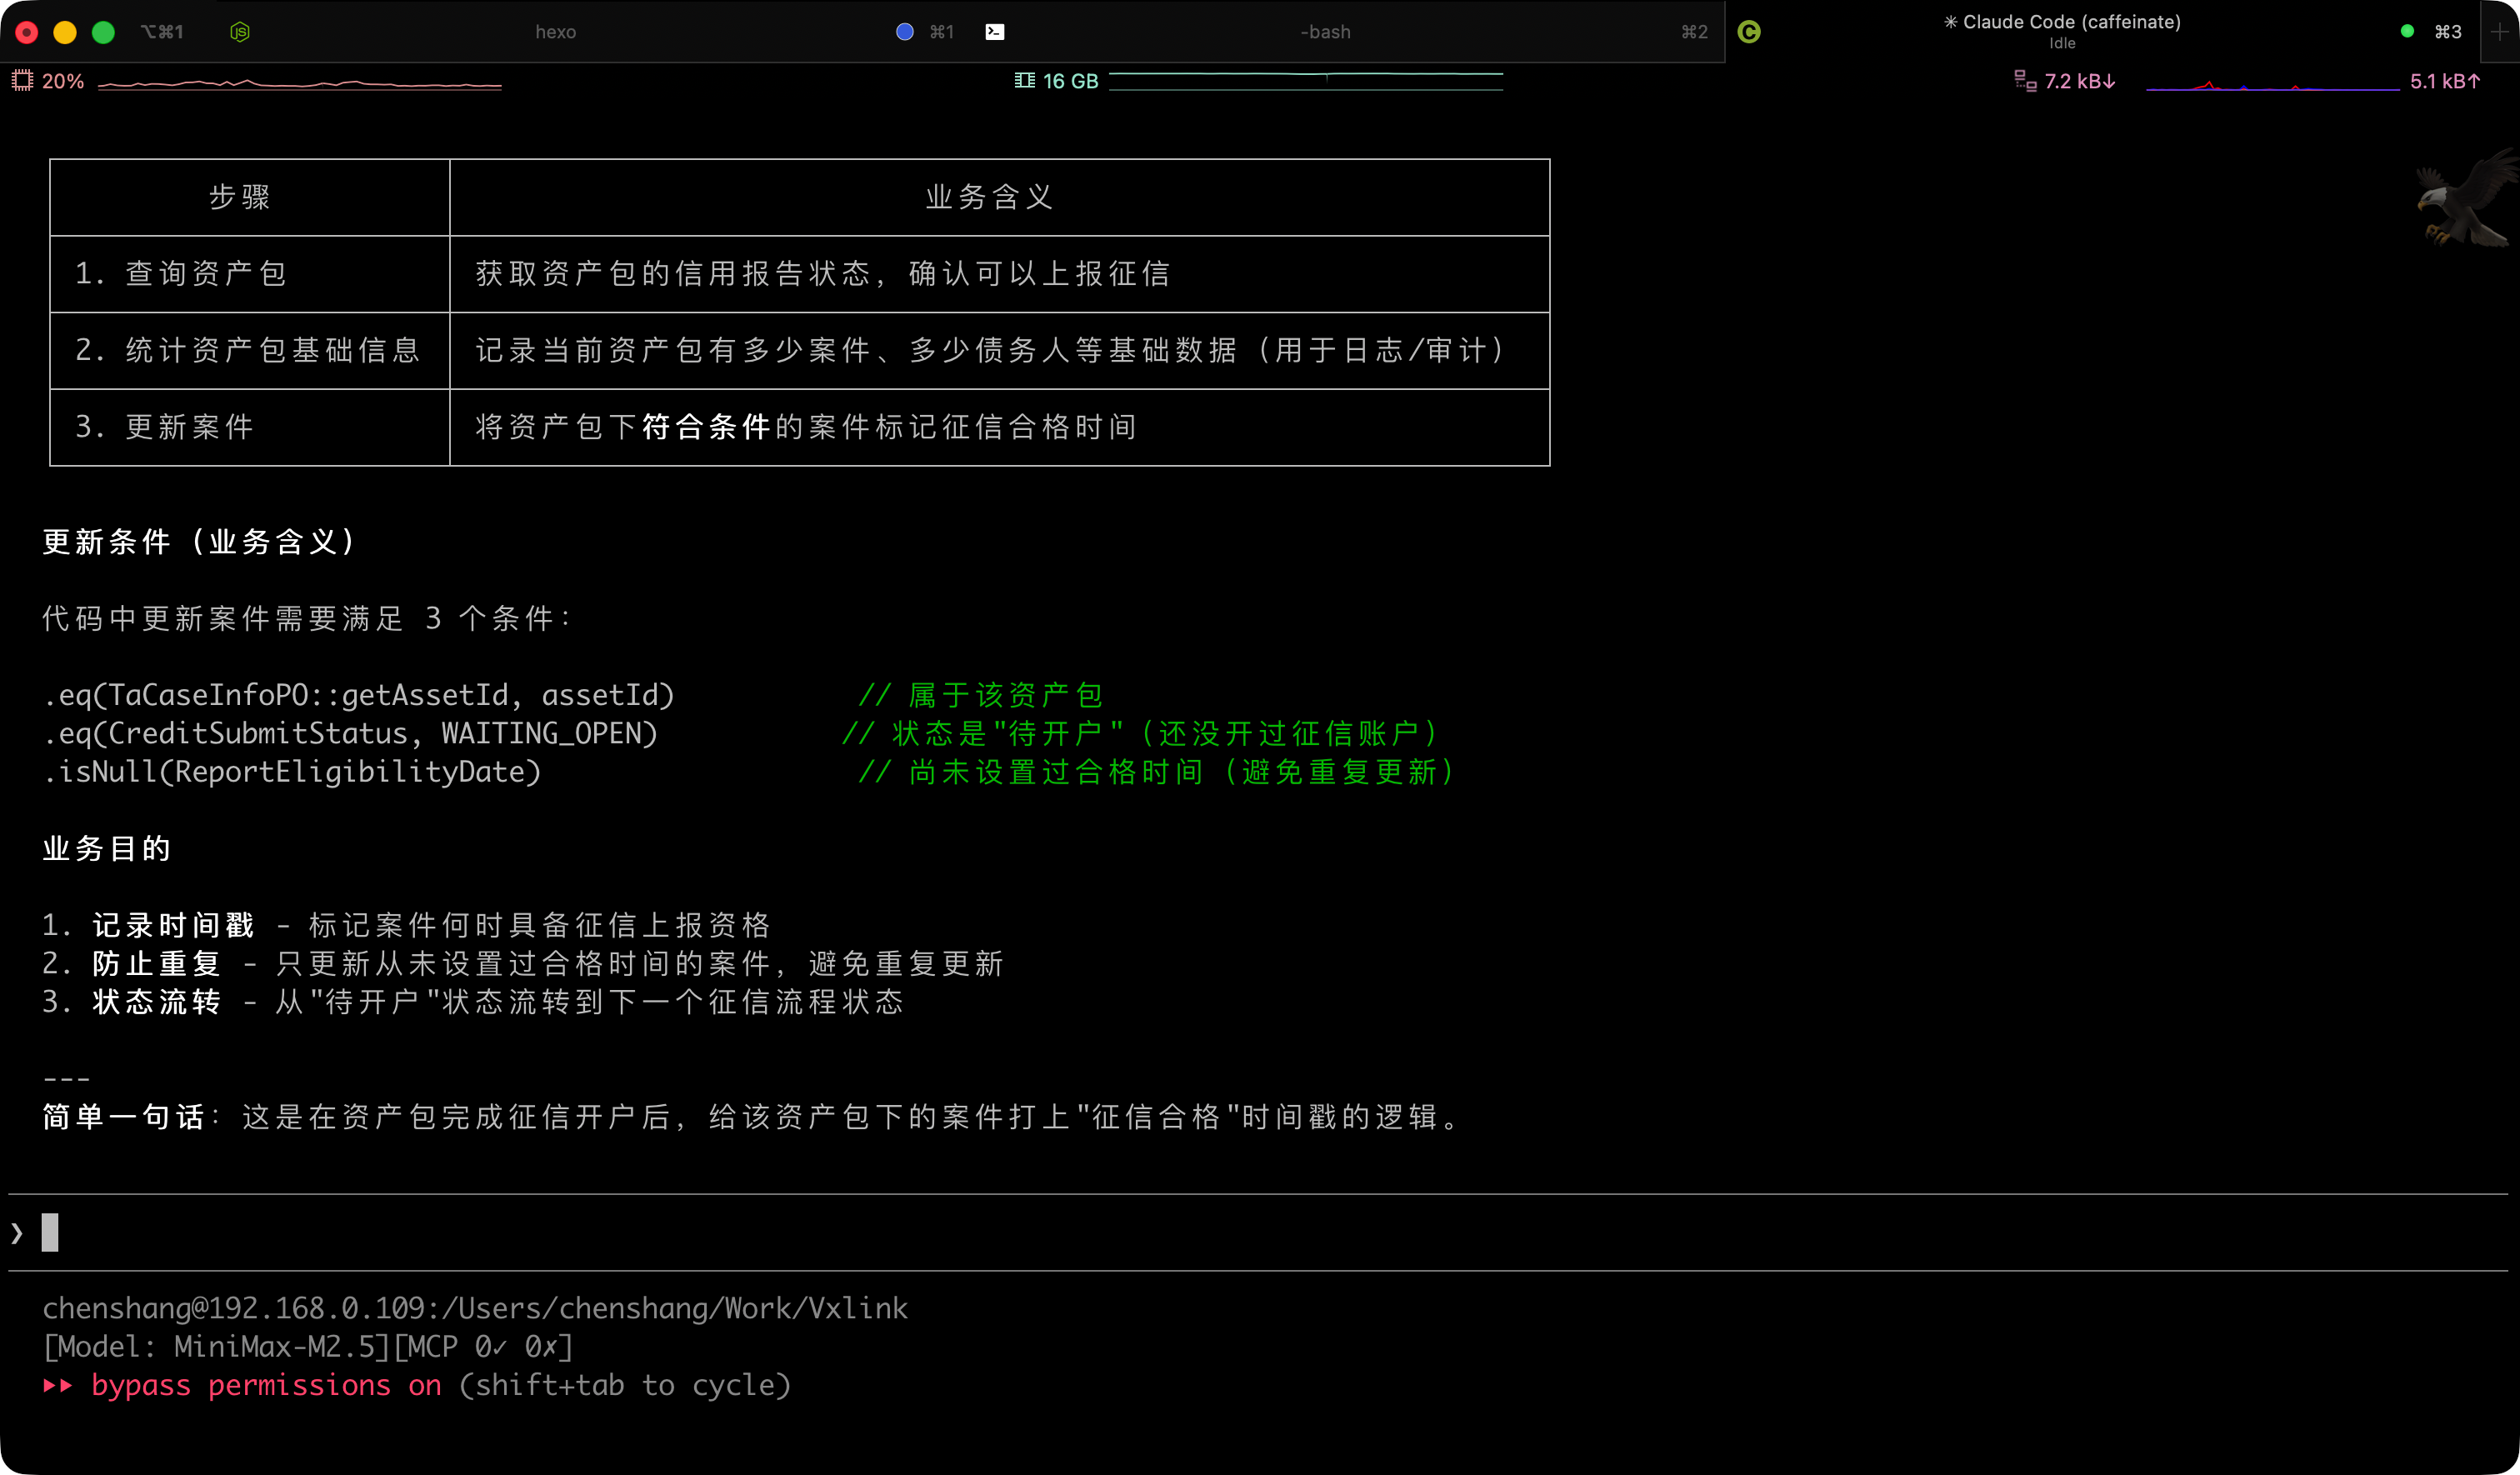Switch to the -bash tab
This screenshot has width=2520, height=1475.
1325,32
